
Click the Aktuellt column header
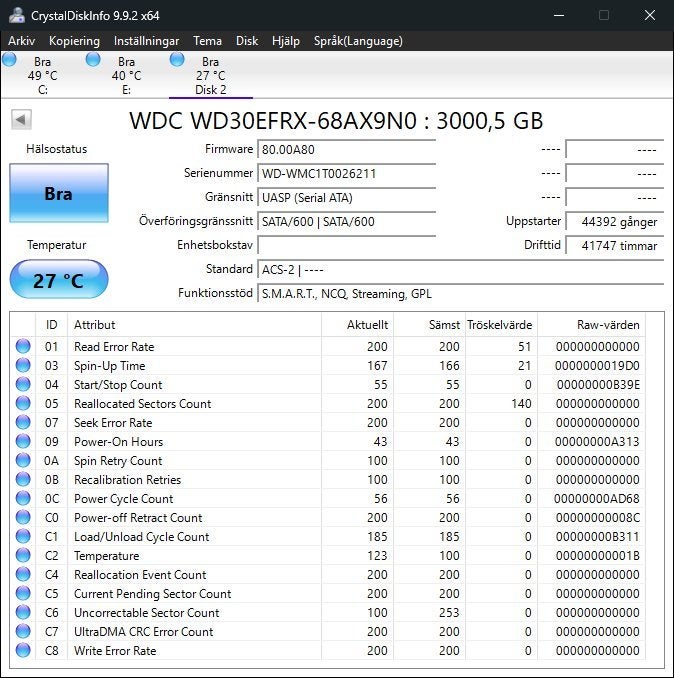coord(357,324)
